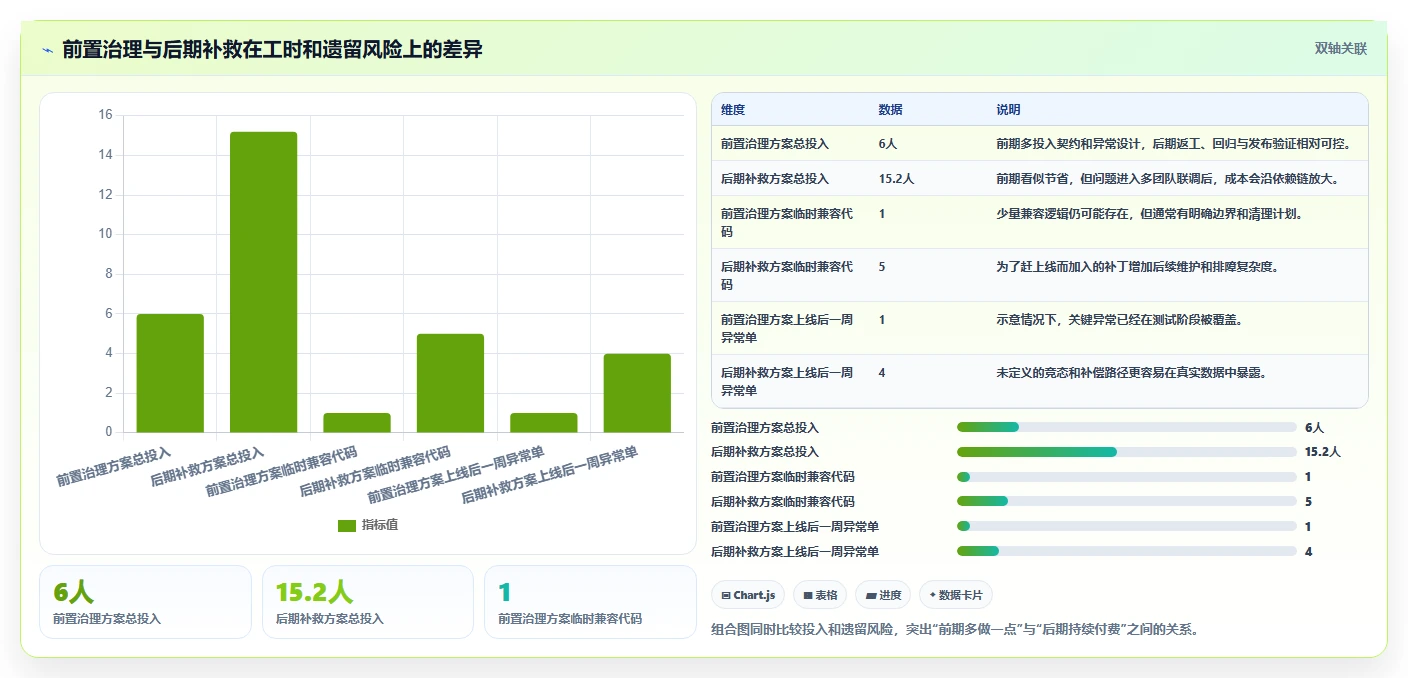Toggle the 指标值 legend swatch
The height and width of the screenshot is (678, 1408).
pyautogui.click(x=347, y=525)
